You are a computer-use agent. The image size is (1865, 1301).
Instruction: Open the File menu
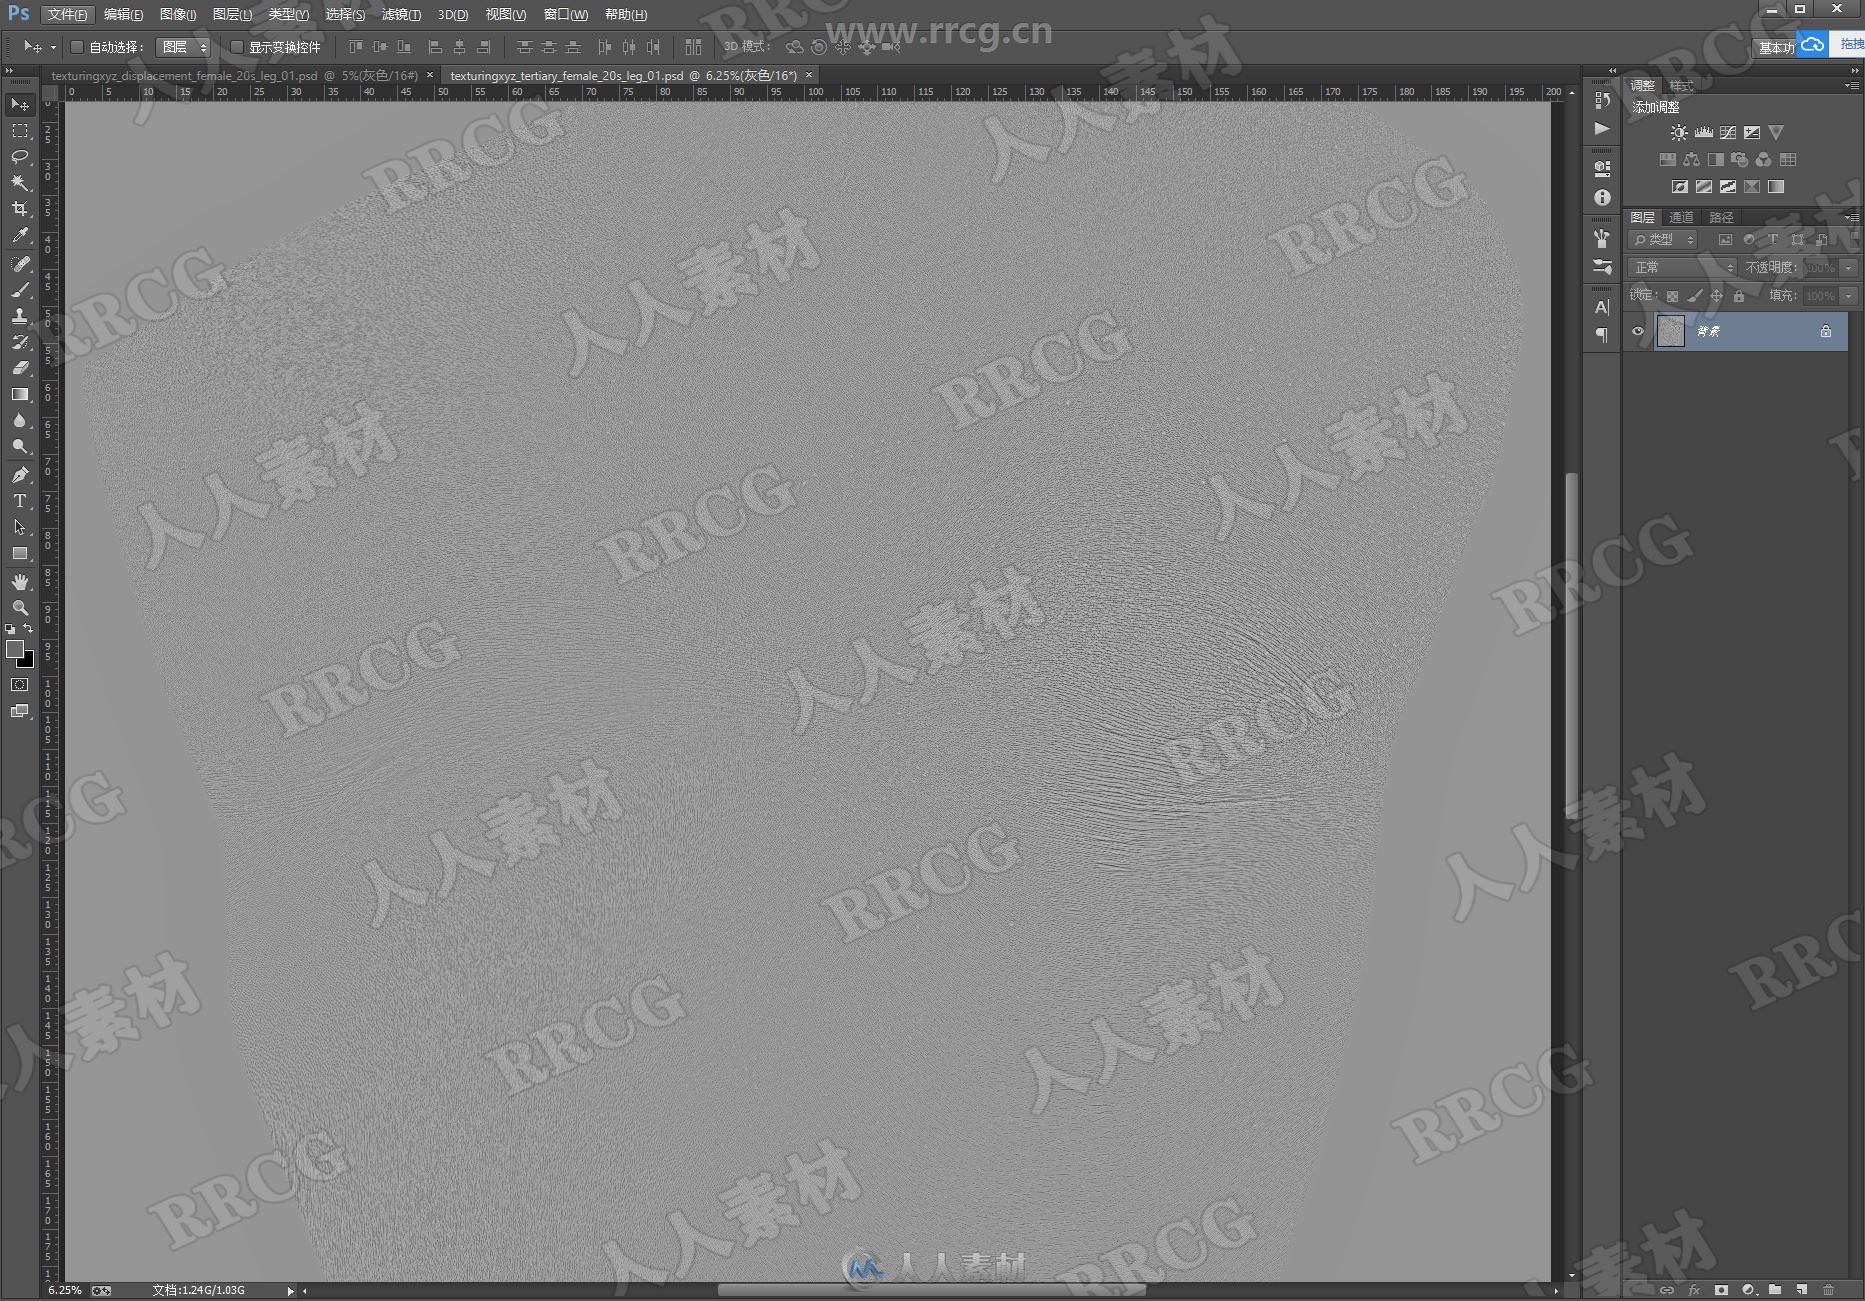[x=68, y=15]
